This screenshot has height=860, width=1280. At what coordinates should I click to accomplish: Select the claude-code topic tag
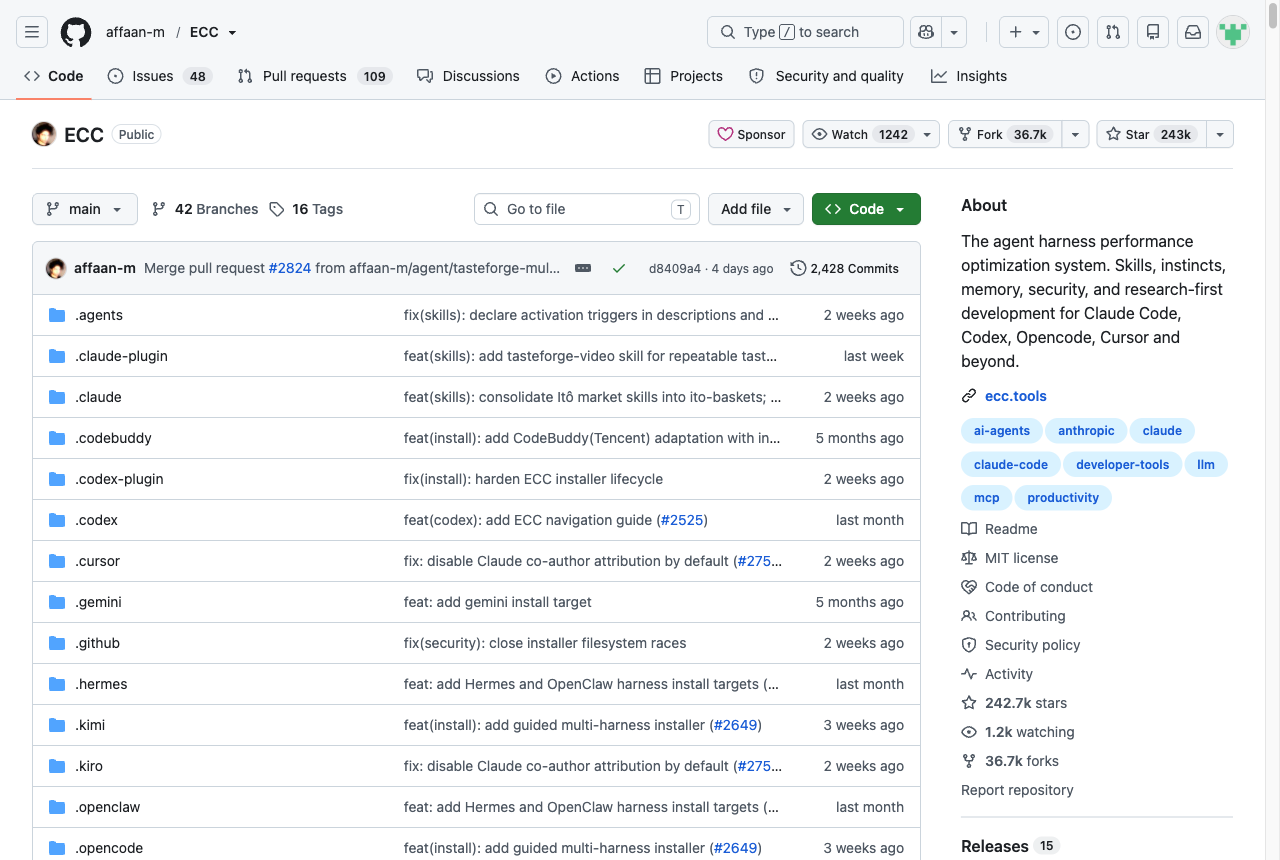1011,464
